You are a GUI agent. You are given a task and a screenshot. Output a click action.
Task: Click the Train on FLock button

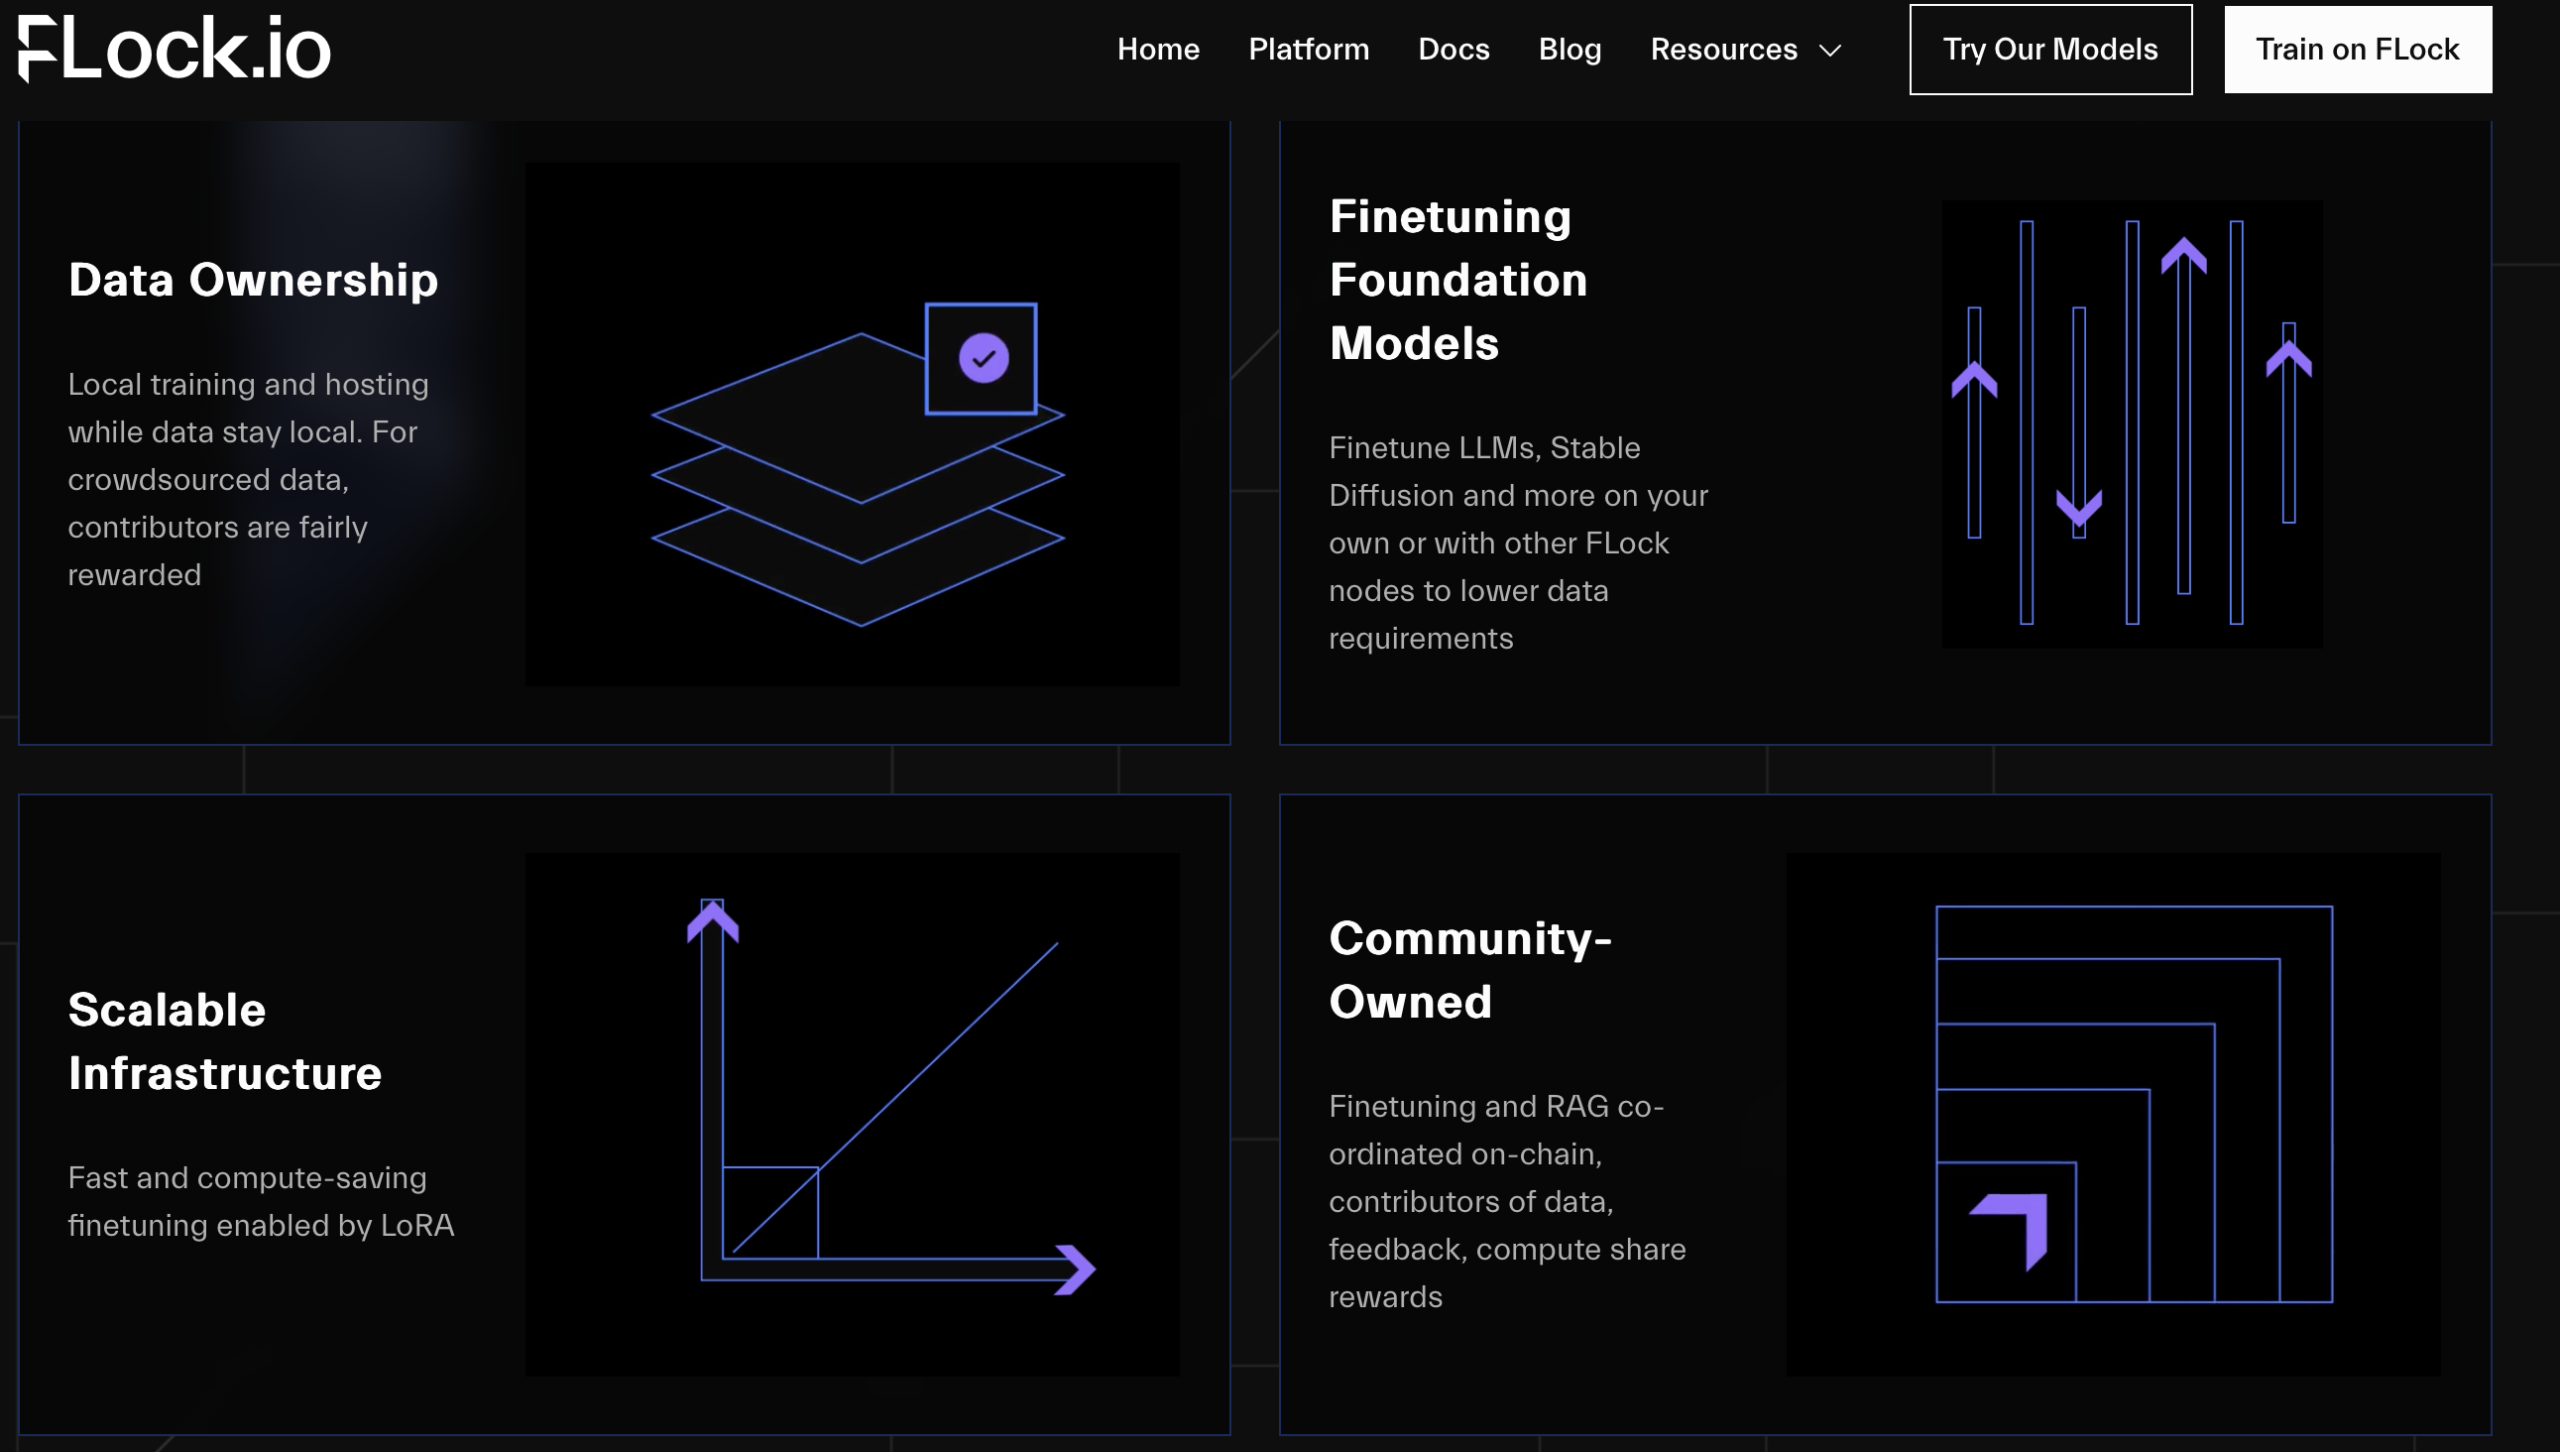[x=2358, y=49]
